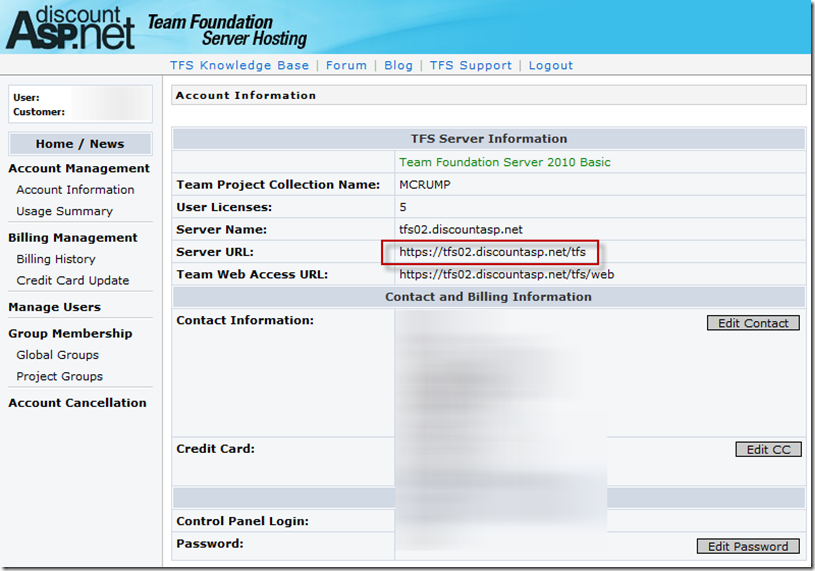Click the Account Management heading
Image resolution: width=815 pixels, height=571 pixels.
79,168
